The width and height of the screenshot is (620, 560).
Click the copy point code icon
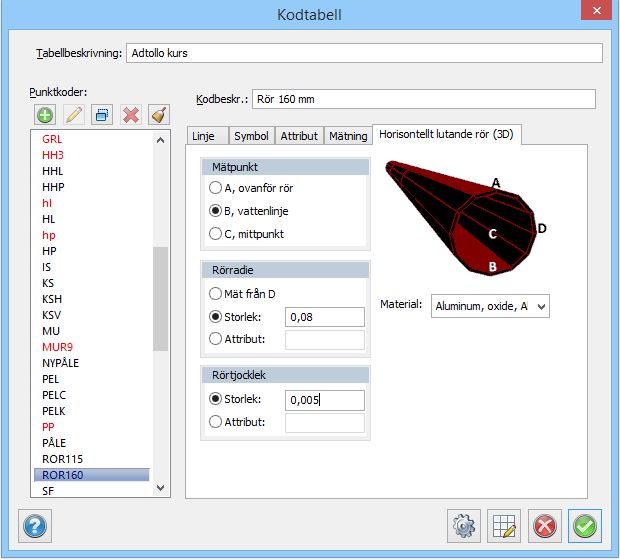[102, 115]
